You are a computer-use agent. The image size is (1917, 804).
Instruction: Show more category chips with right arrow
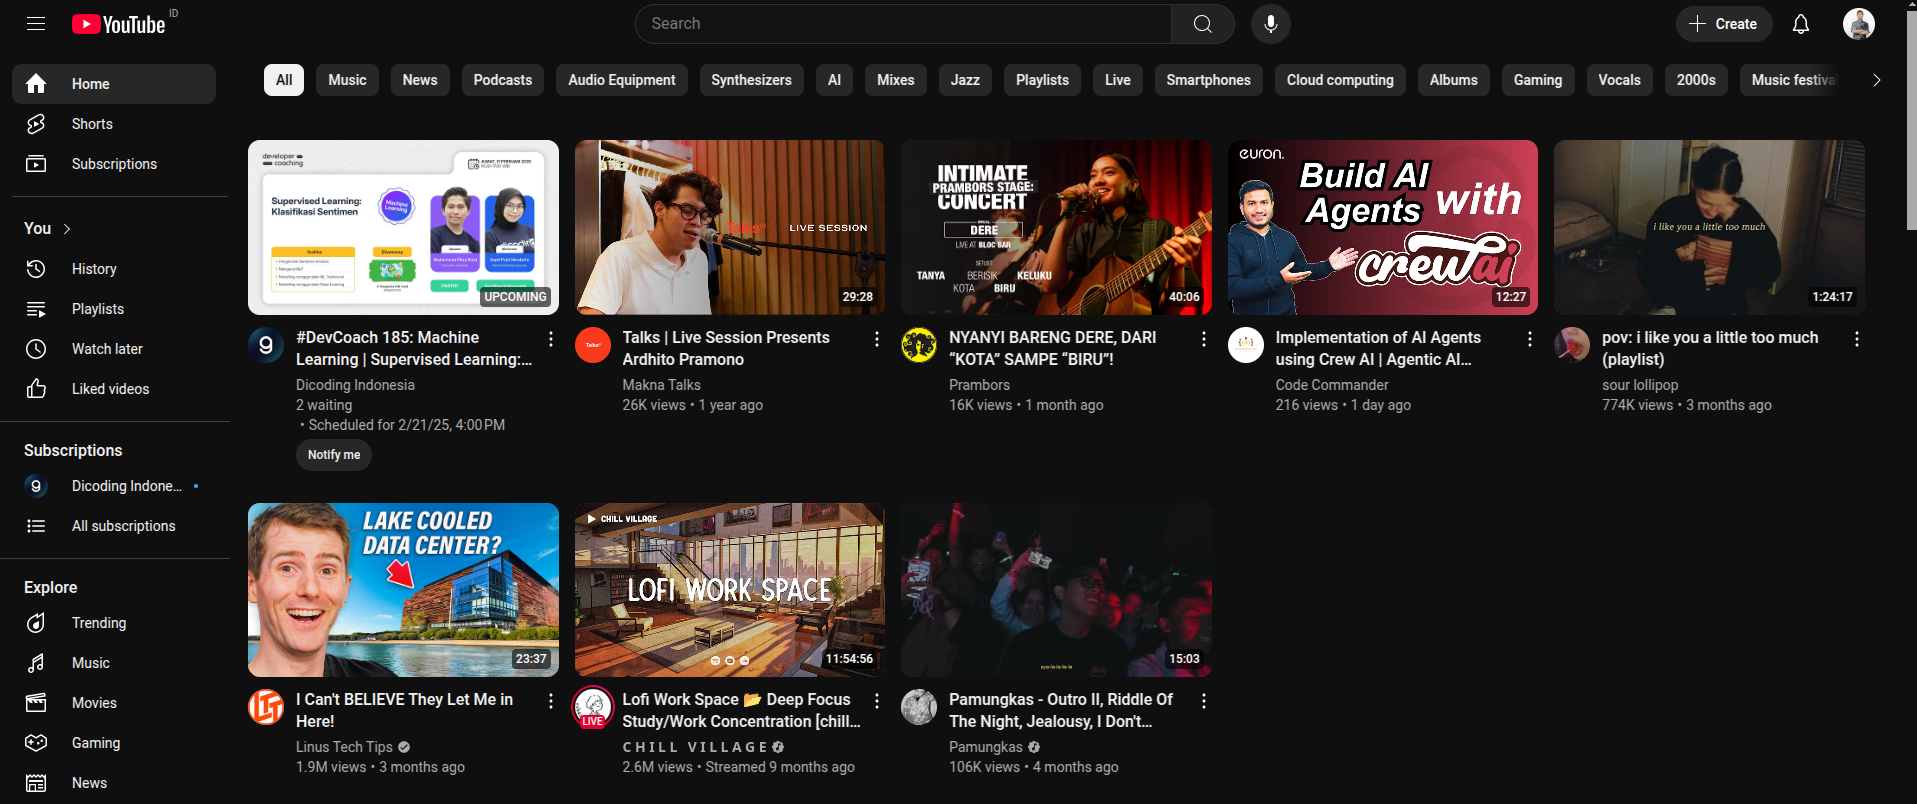click(1876, 80)
